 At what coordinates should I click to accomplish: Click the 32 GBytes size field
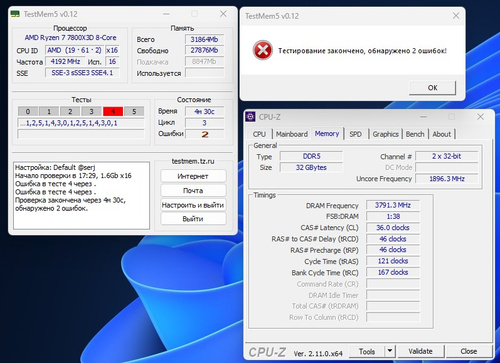coord(311,167)
